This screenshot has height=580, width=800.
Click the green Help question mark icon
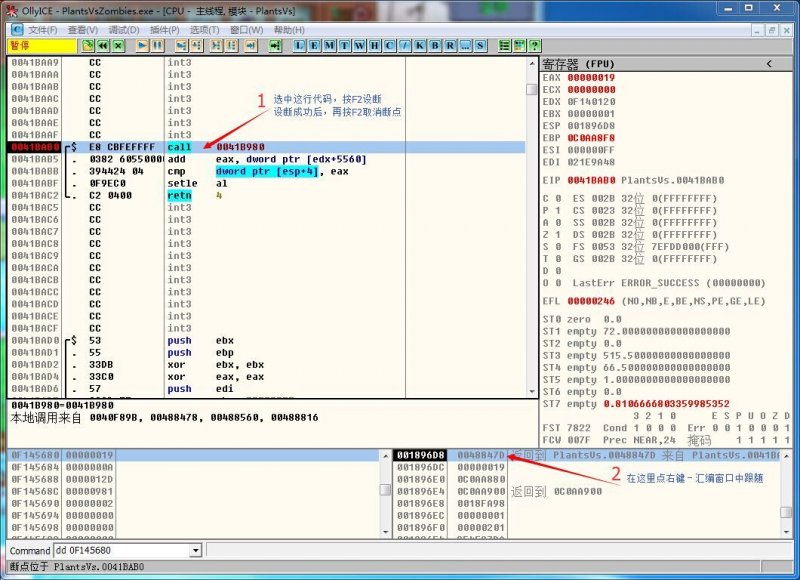535,46
